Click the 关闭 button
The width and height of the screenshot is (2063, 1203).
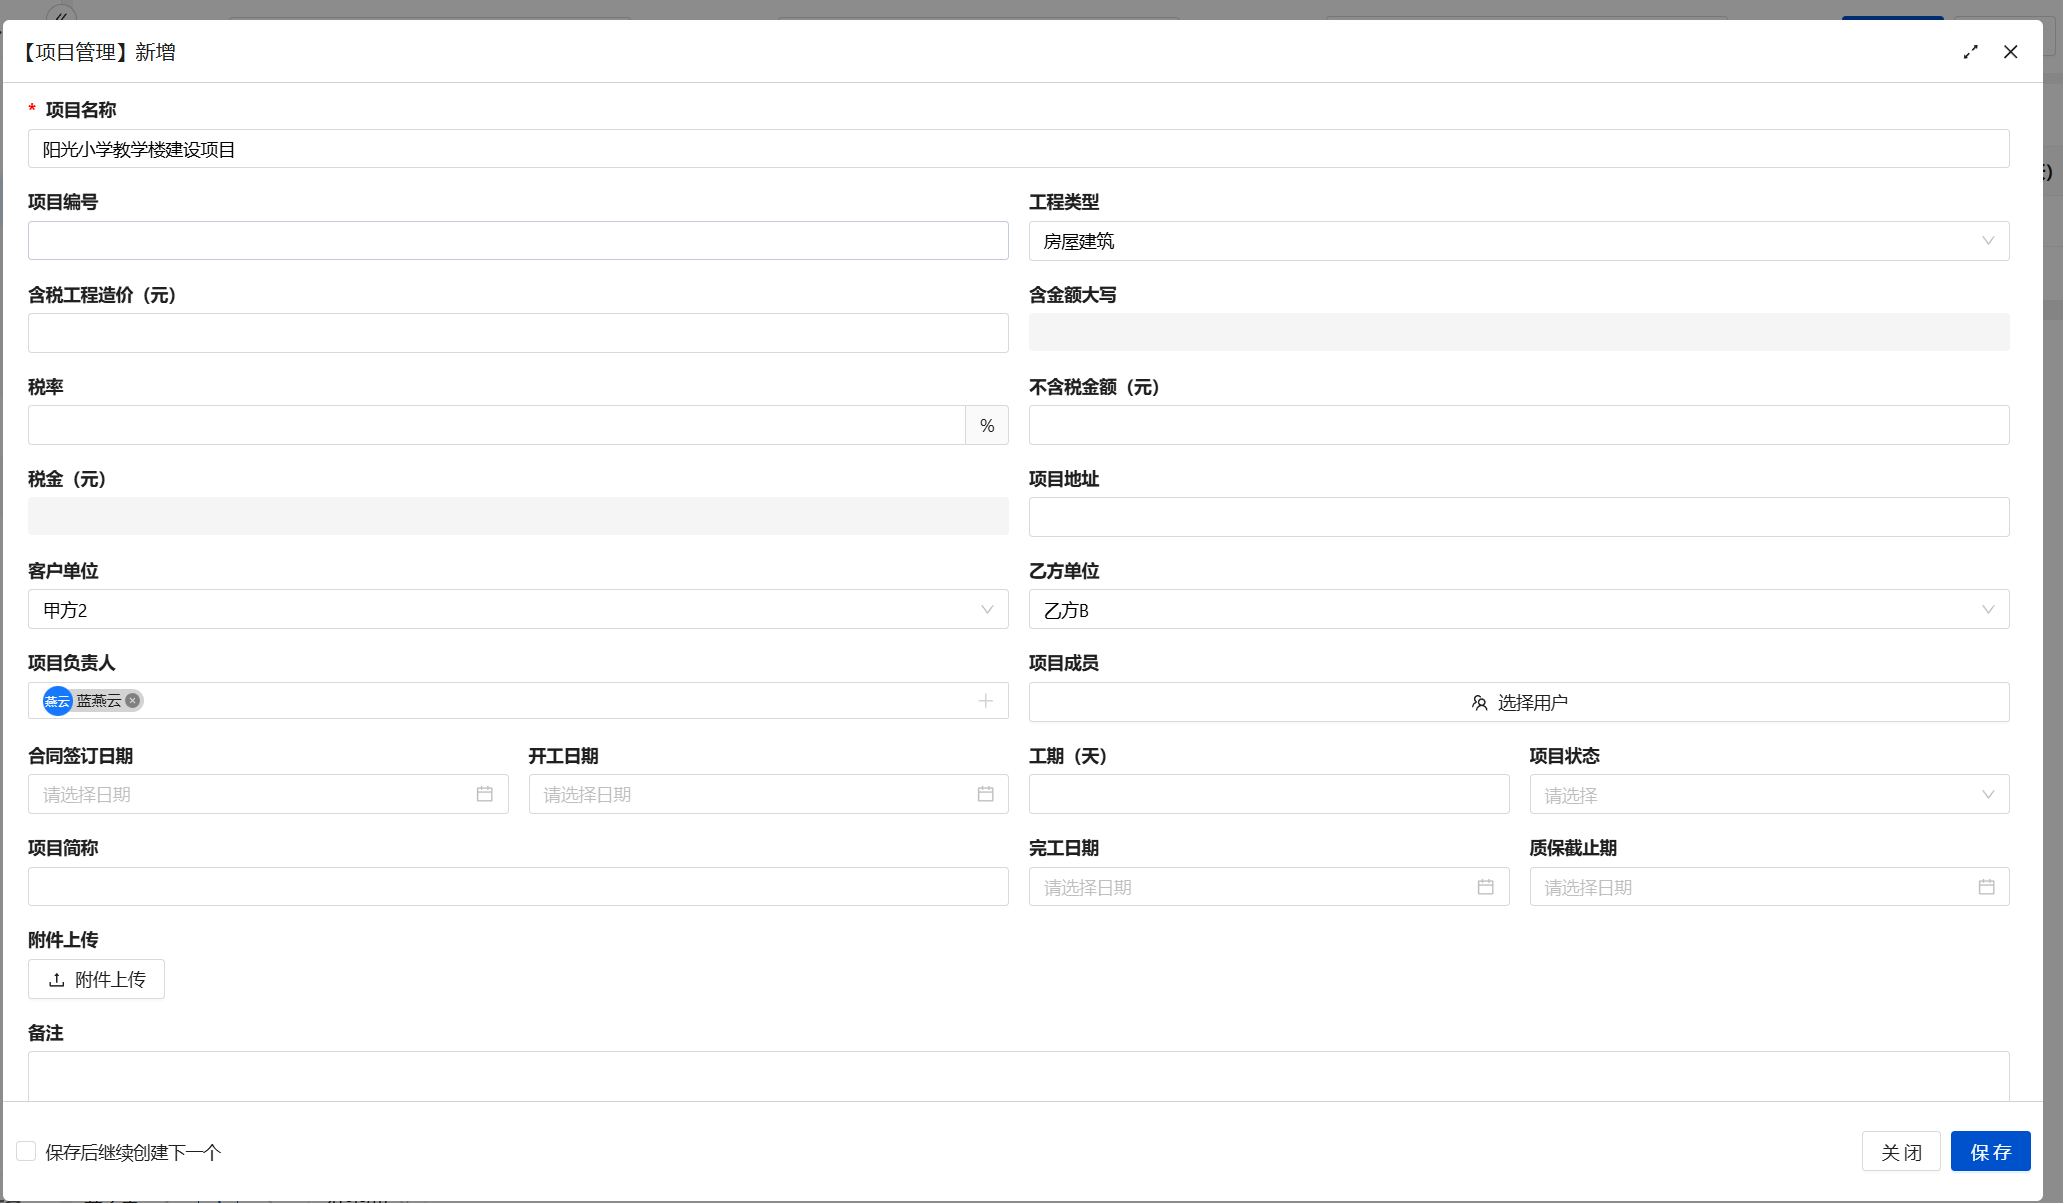(x=1900, y=1152)
